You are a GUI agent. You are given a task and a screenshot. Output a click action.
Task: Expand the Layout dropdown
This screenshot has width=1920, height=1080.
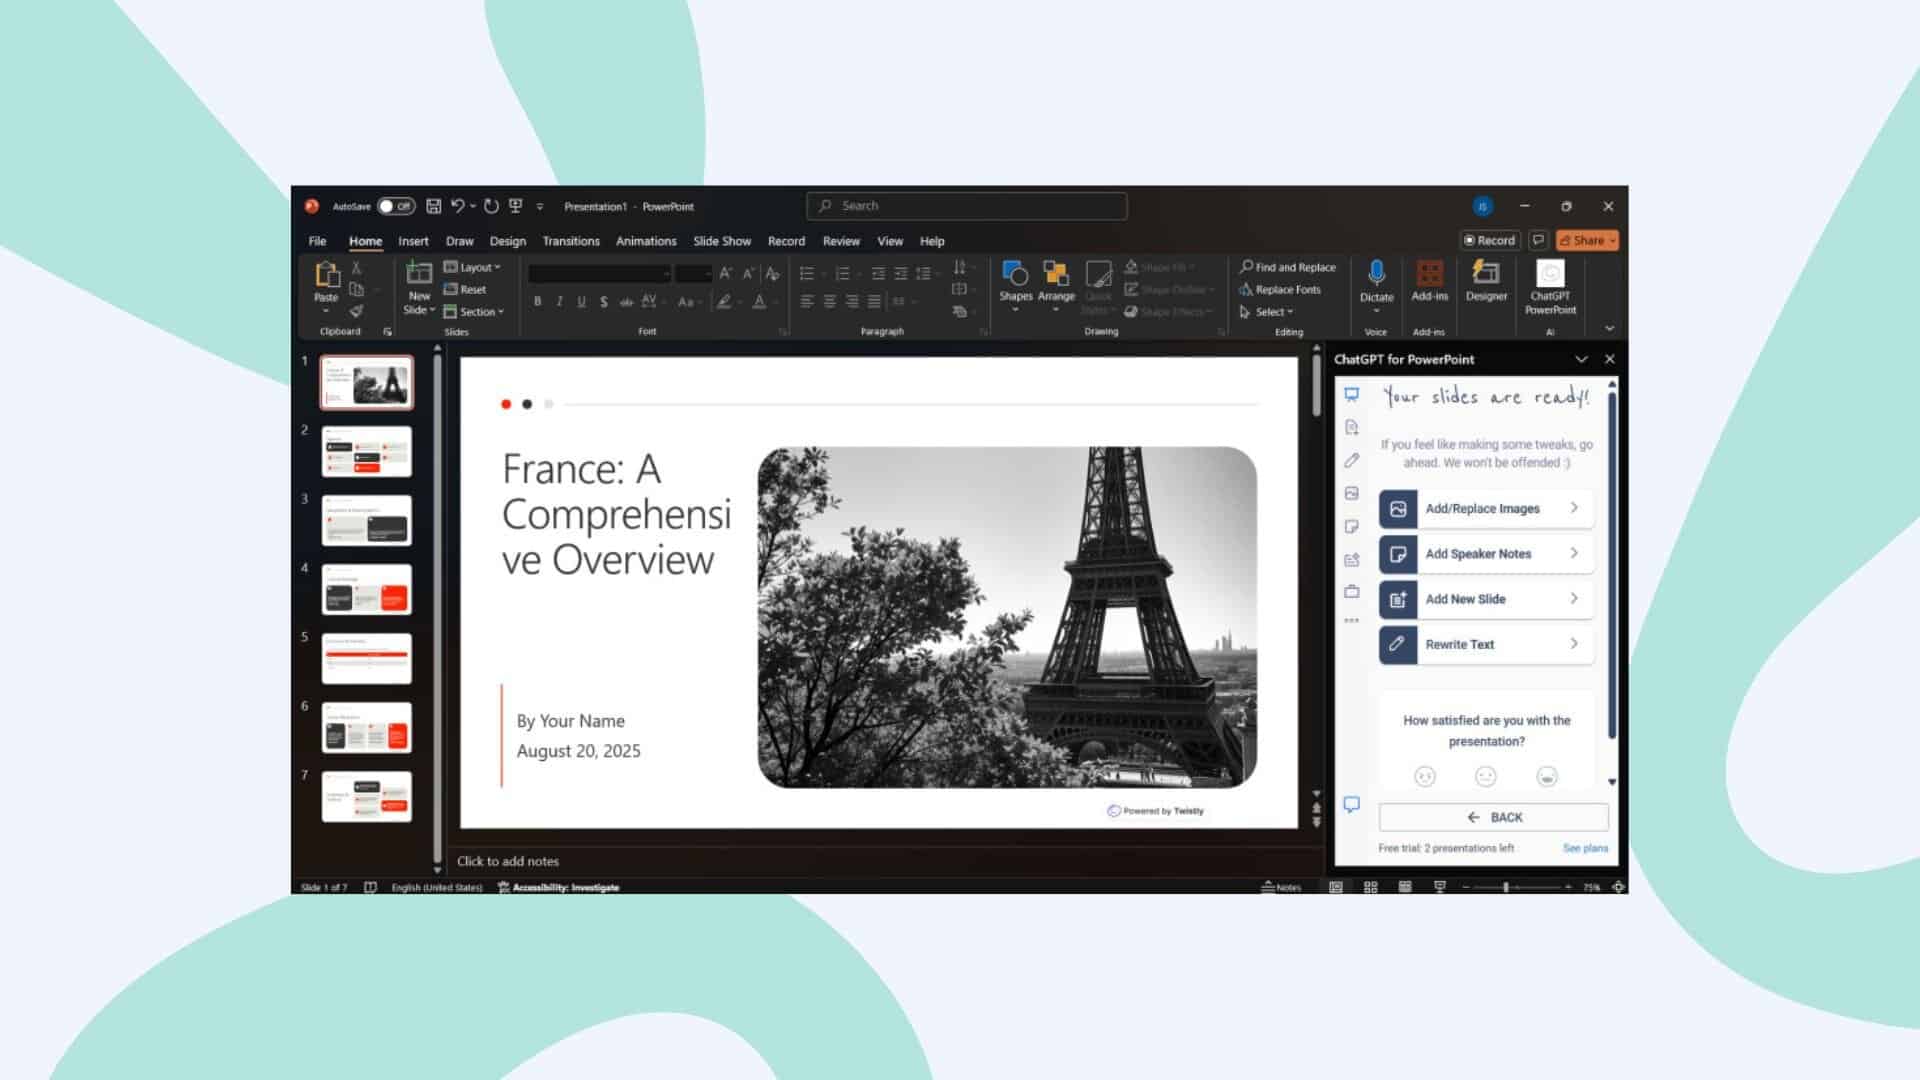pos(472,267)
